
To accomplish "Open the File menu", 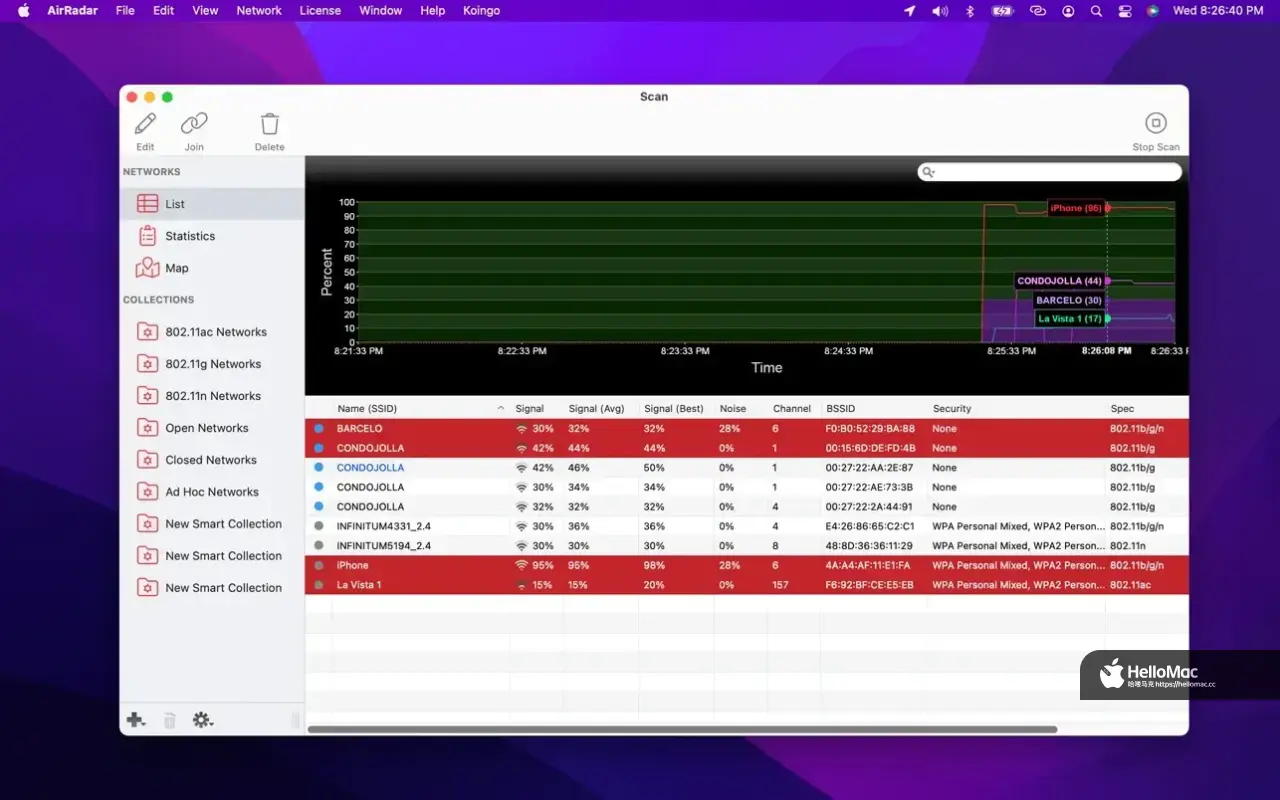I will 125,10.
